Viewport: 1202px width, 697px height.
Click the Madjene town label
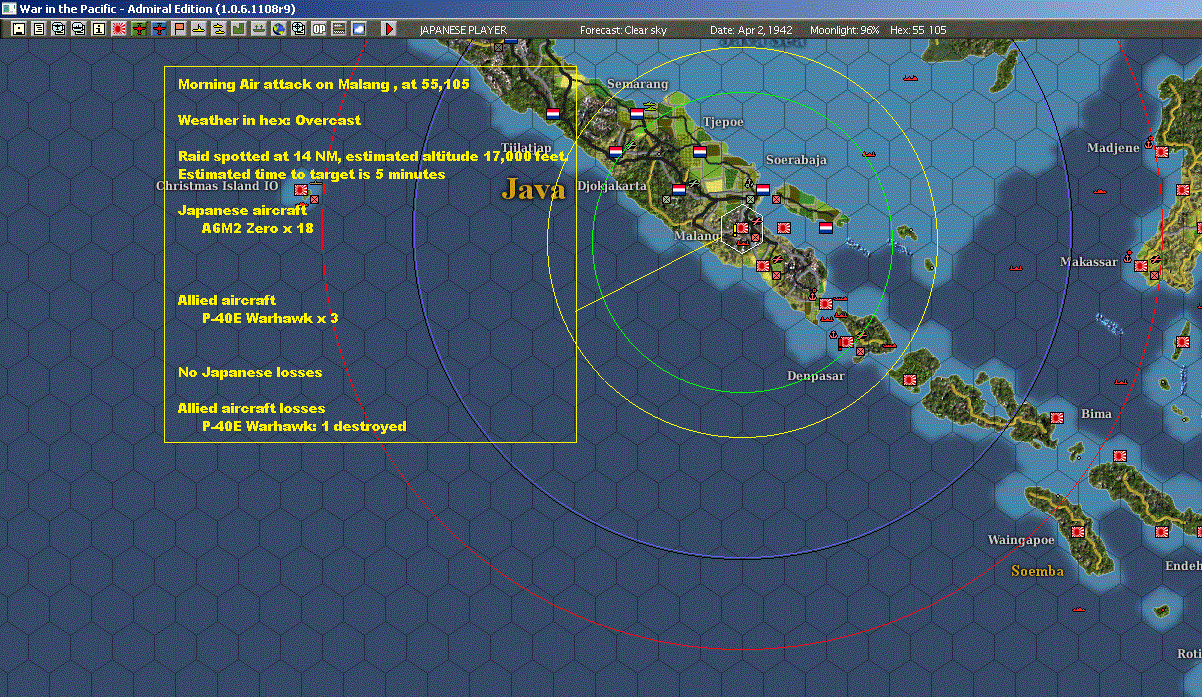pos(1113,148)
